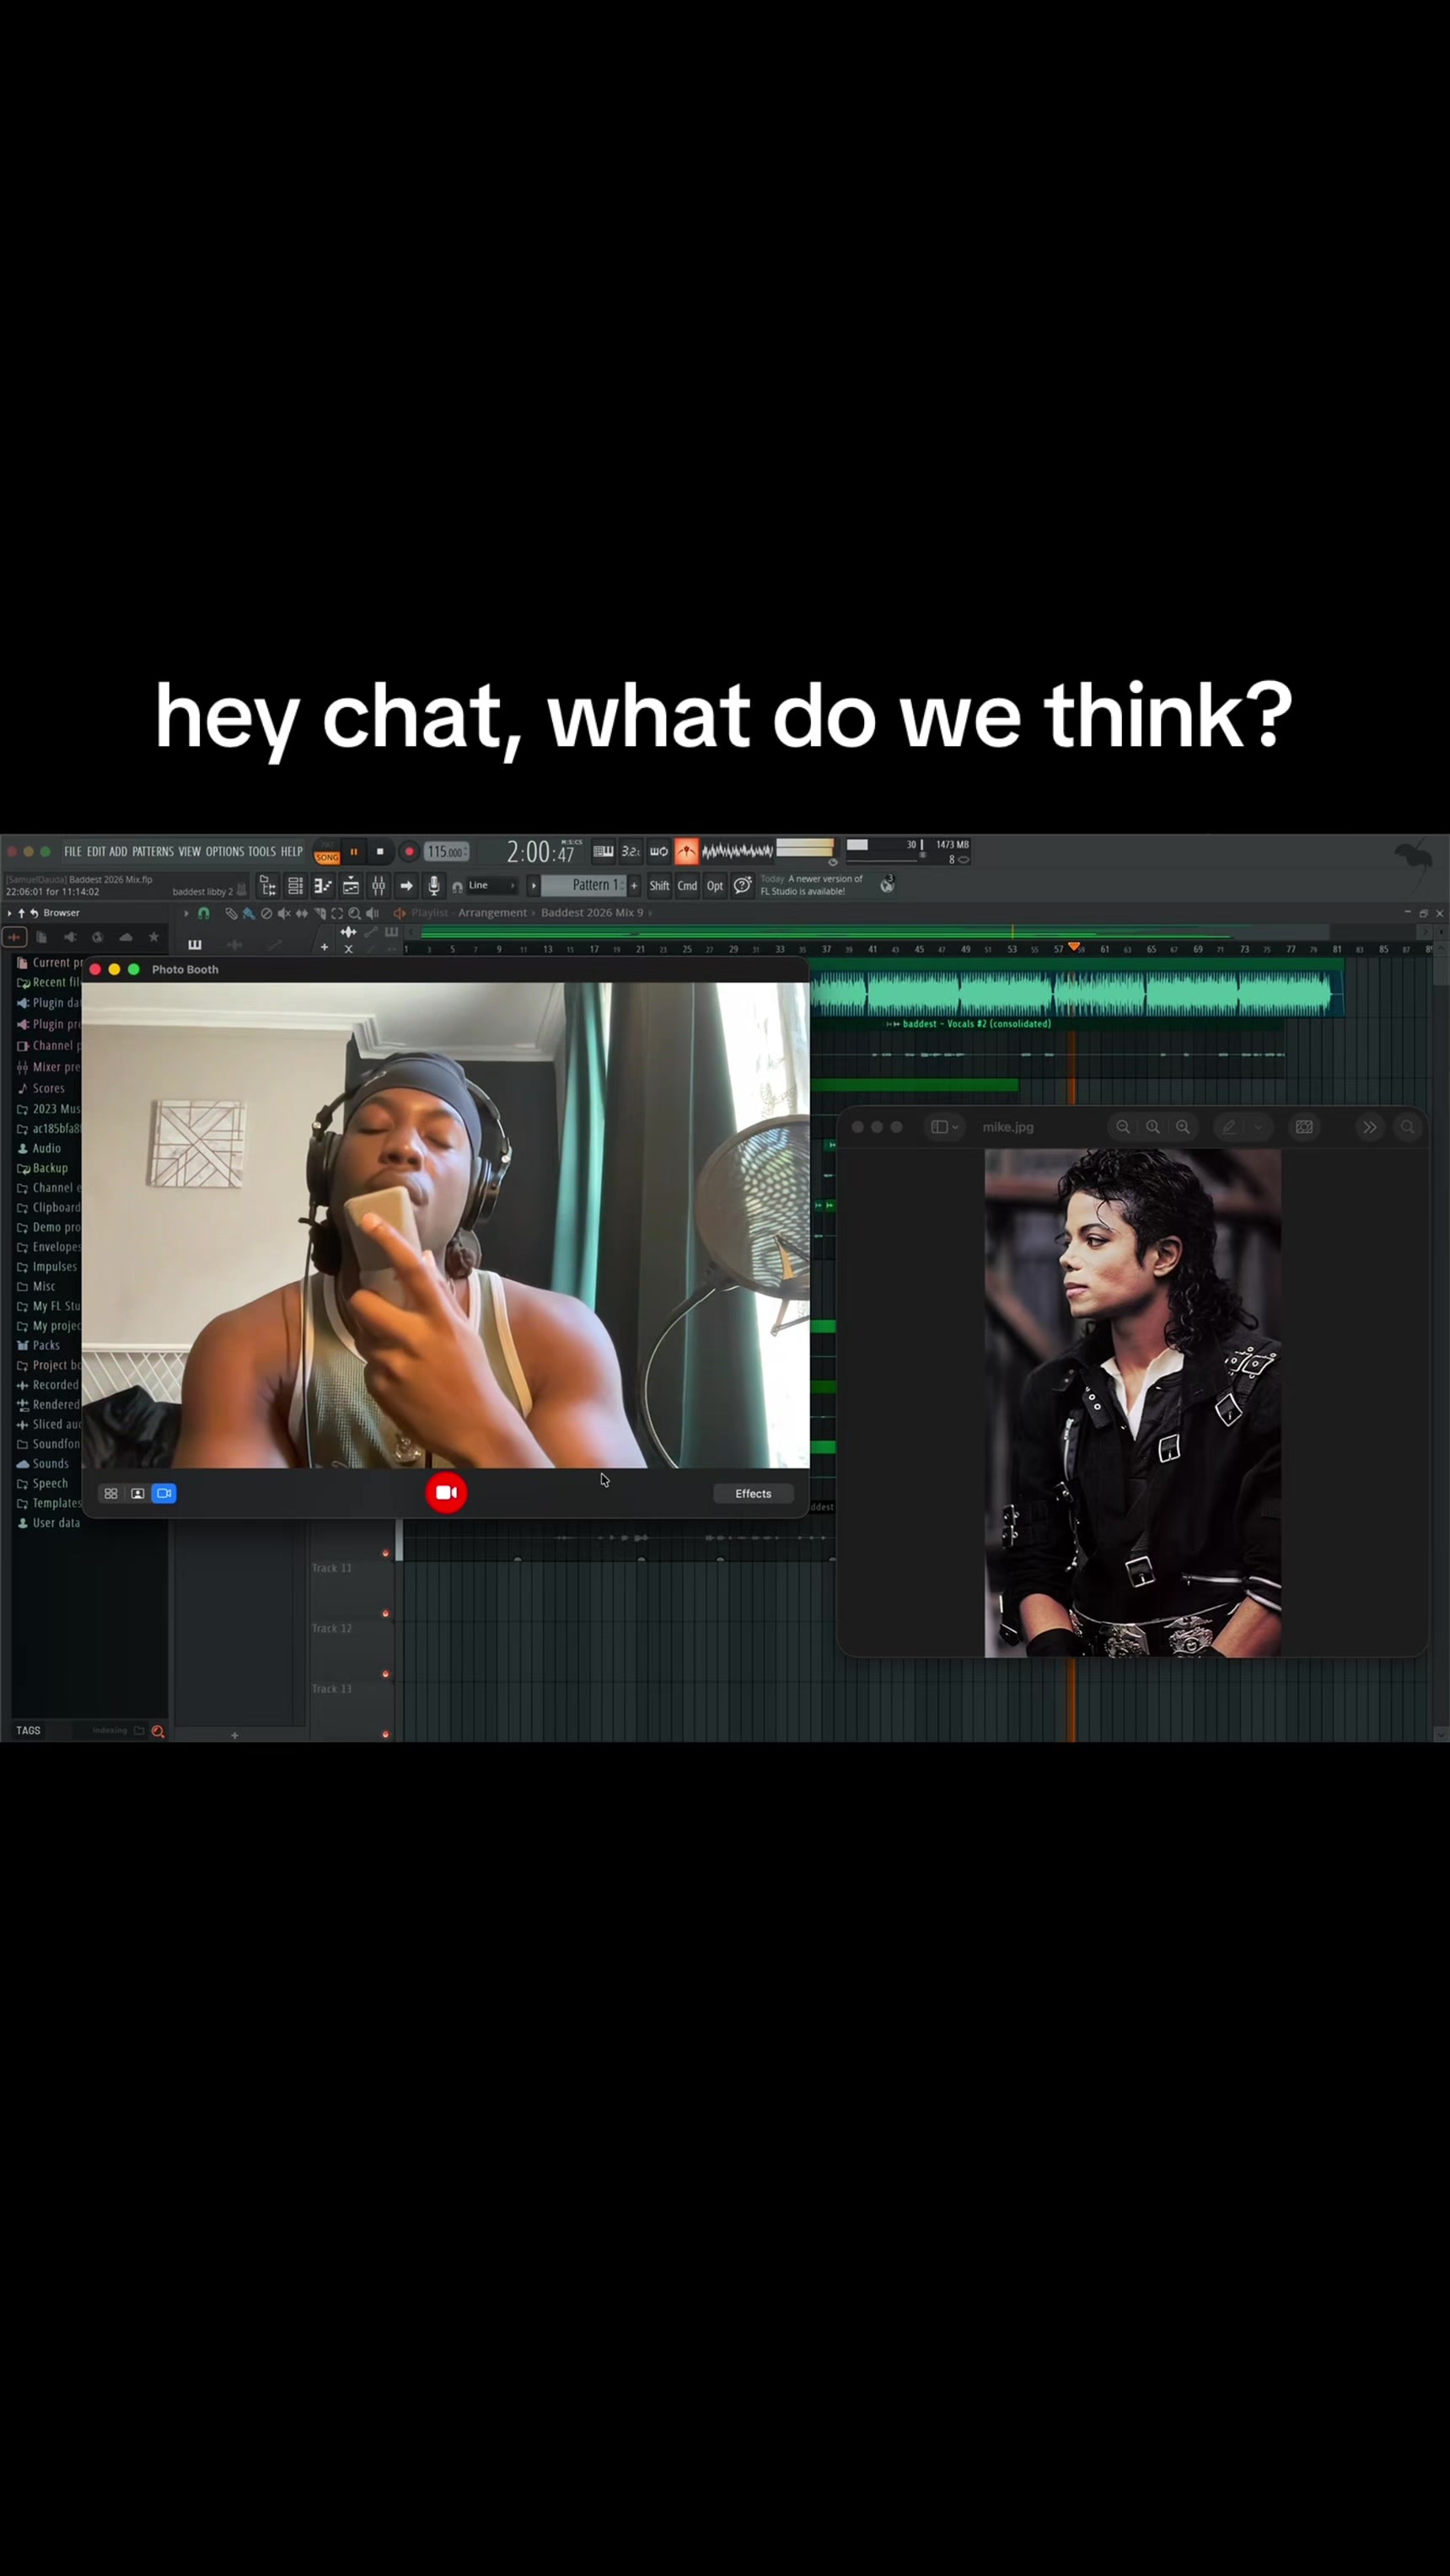Click the FL Studio pause button

click(353, 852)
